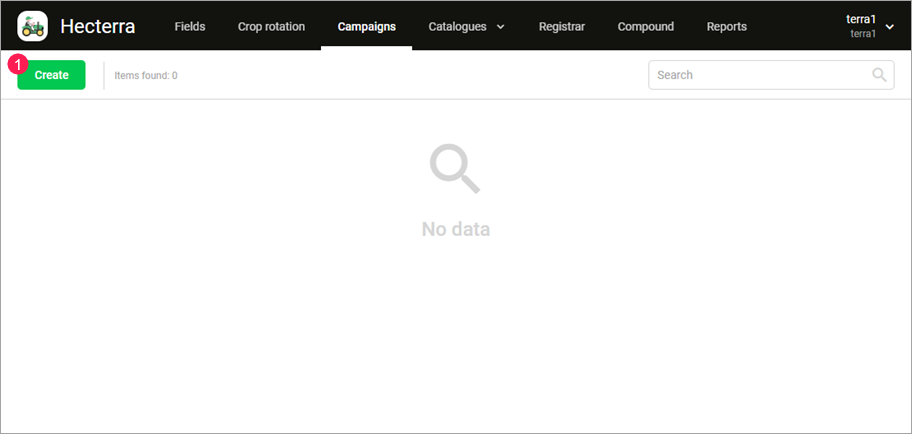
Task: Expand the Catalogues dropdown arrow
Action: point(501,27)
